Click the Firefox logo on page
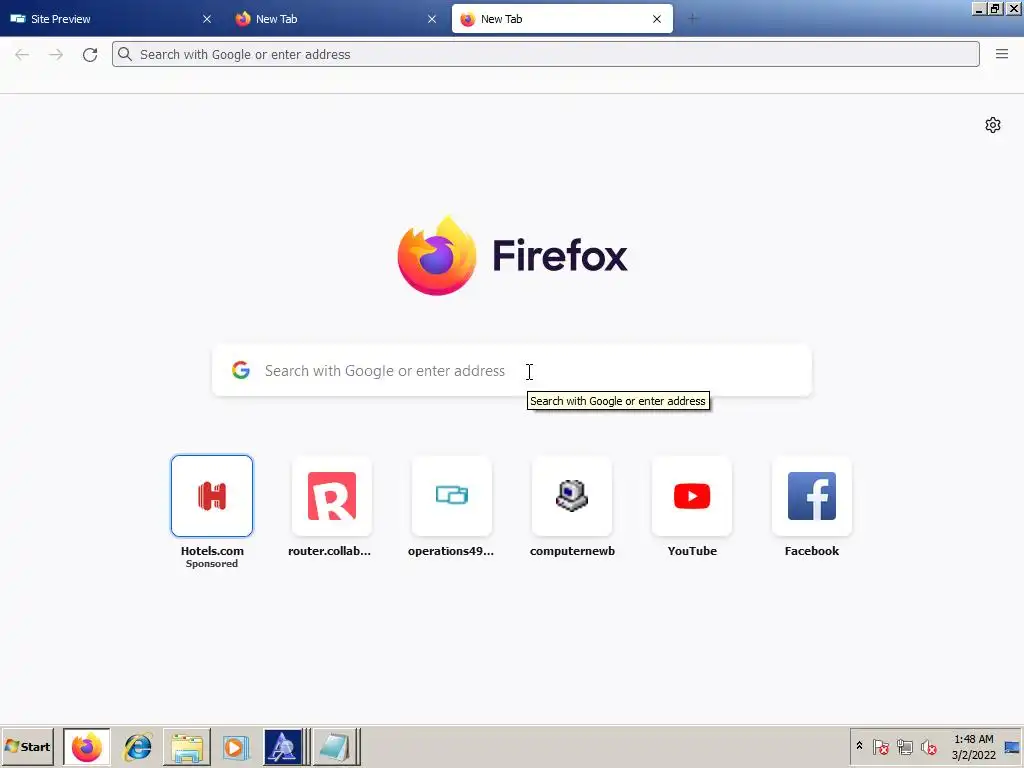Image resolution: width=1024 pixels, height=768 pixels. pos(512,255)
